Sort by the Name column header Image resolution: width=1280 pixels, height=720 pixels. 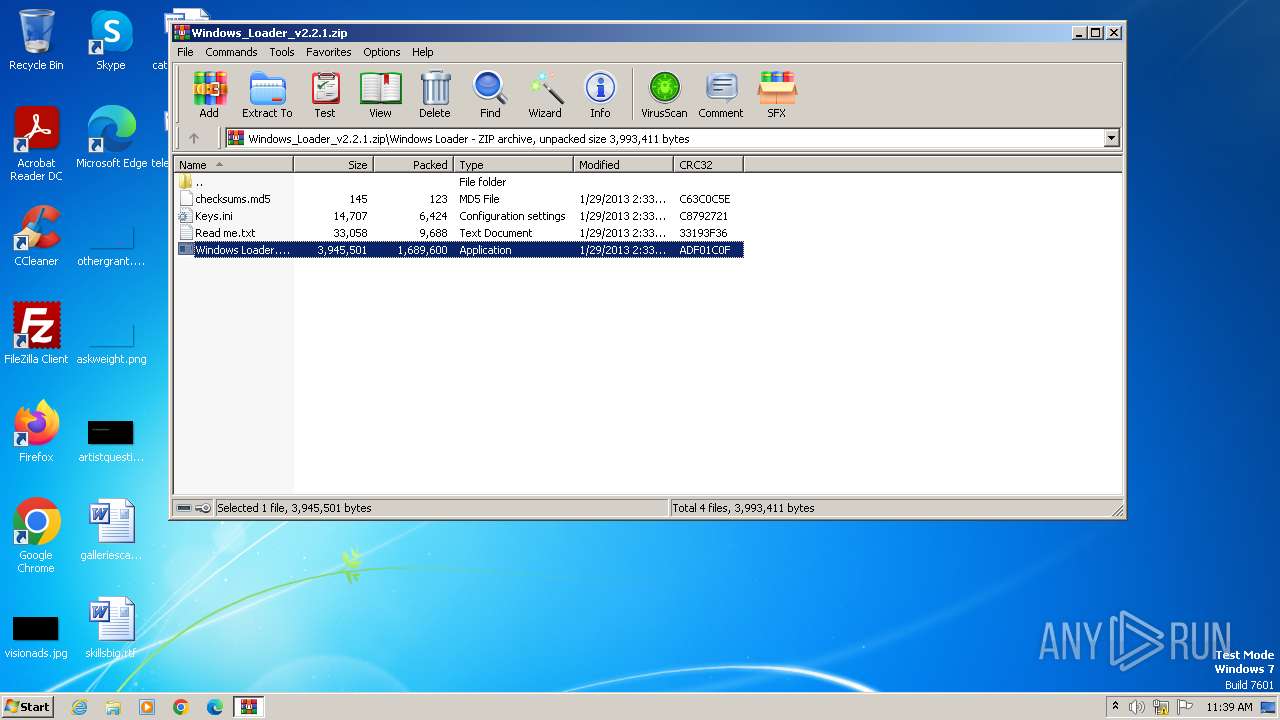233,165
